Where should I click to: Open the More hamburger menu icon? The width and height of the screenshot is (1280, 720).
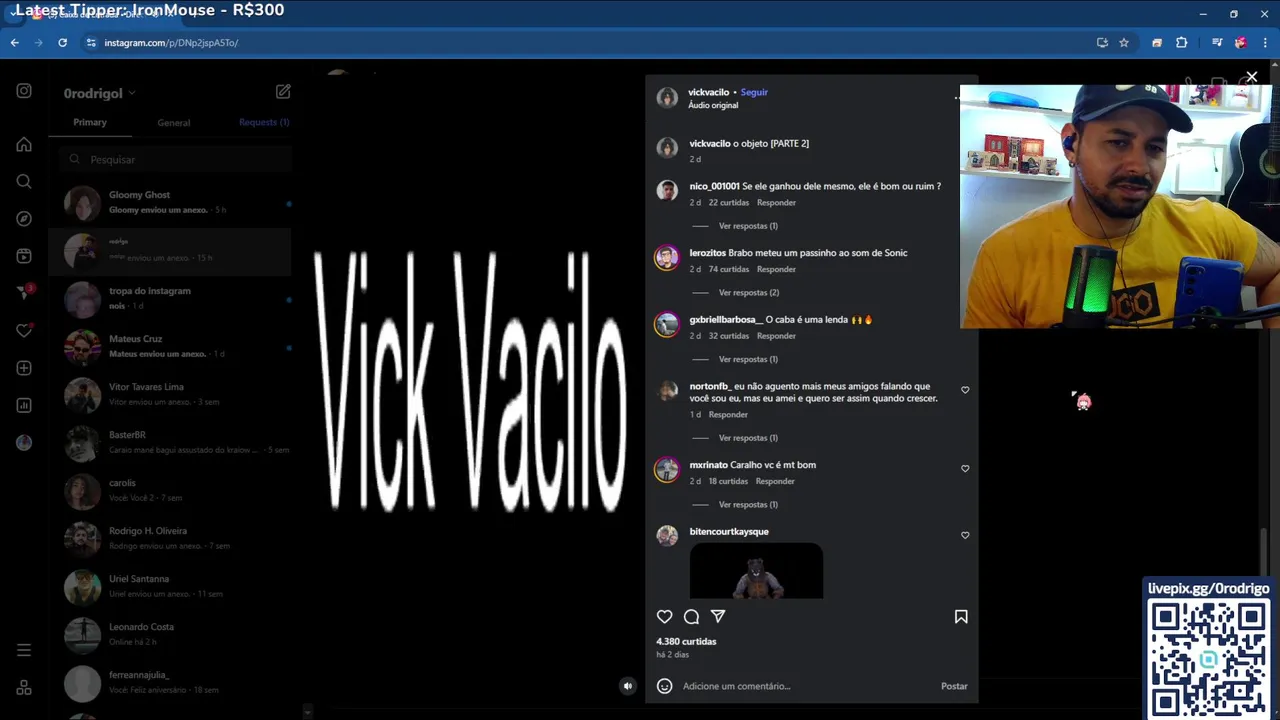pyautogui.click(x=24, y=650)
